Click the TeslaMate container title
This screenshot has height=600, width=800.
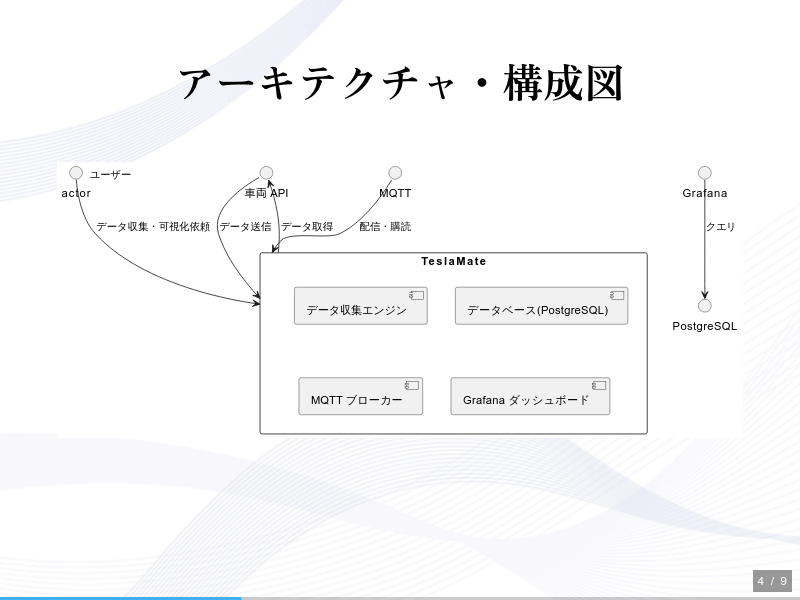[454, 261]
